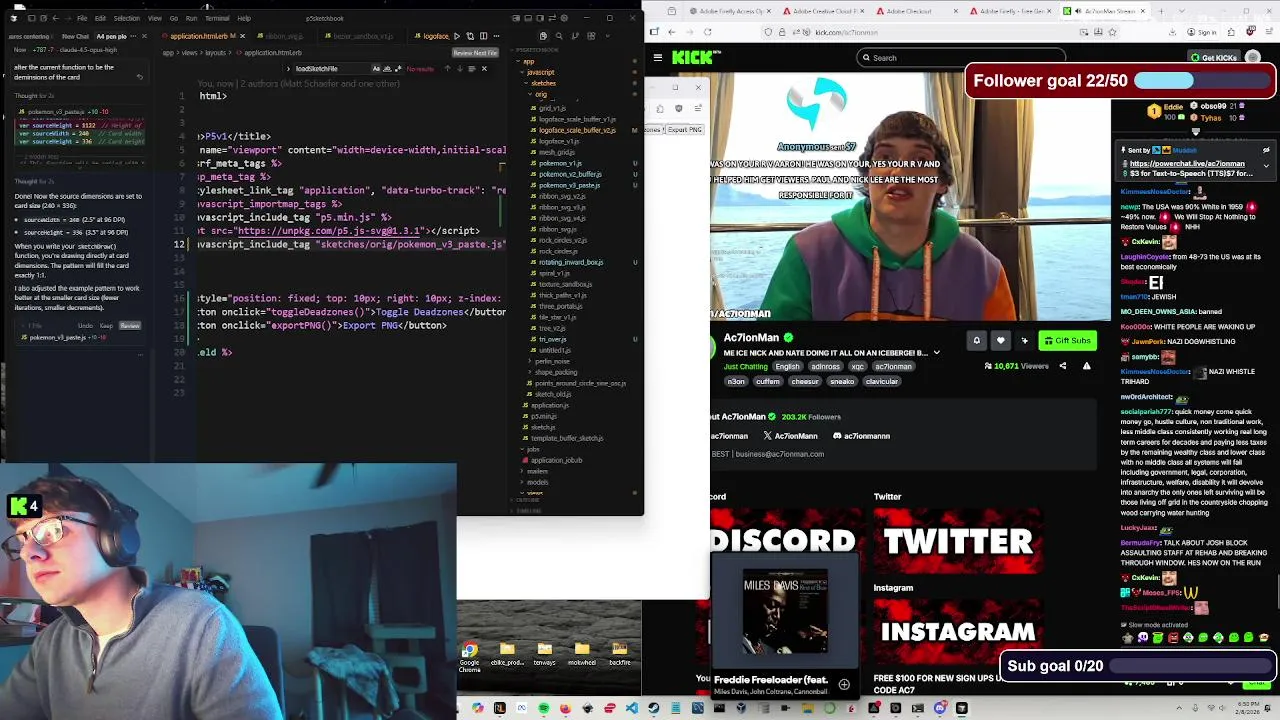Image resolution: width=1280 pixels, height=720 pixels.
Task: Open the Selection menu in the editor
Action: 126,18
